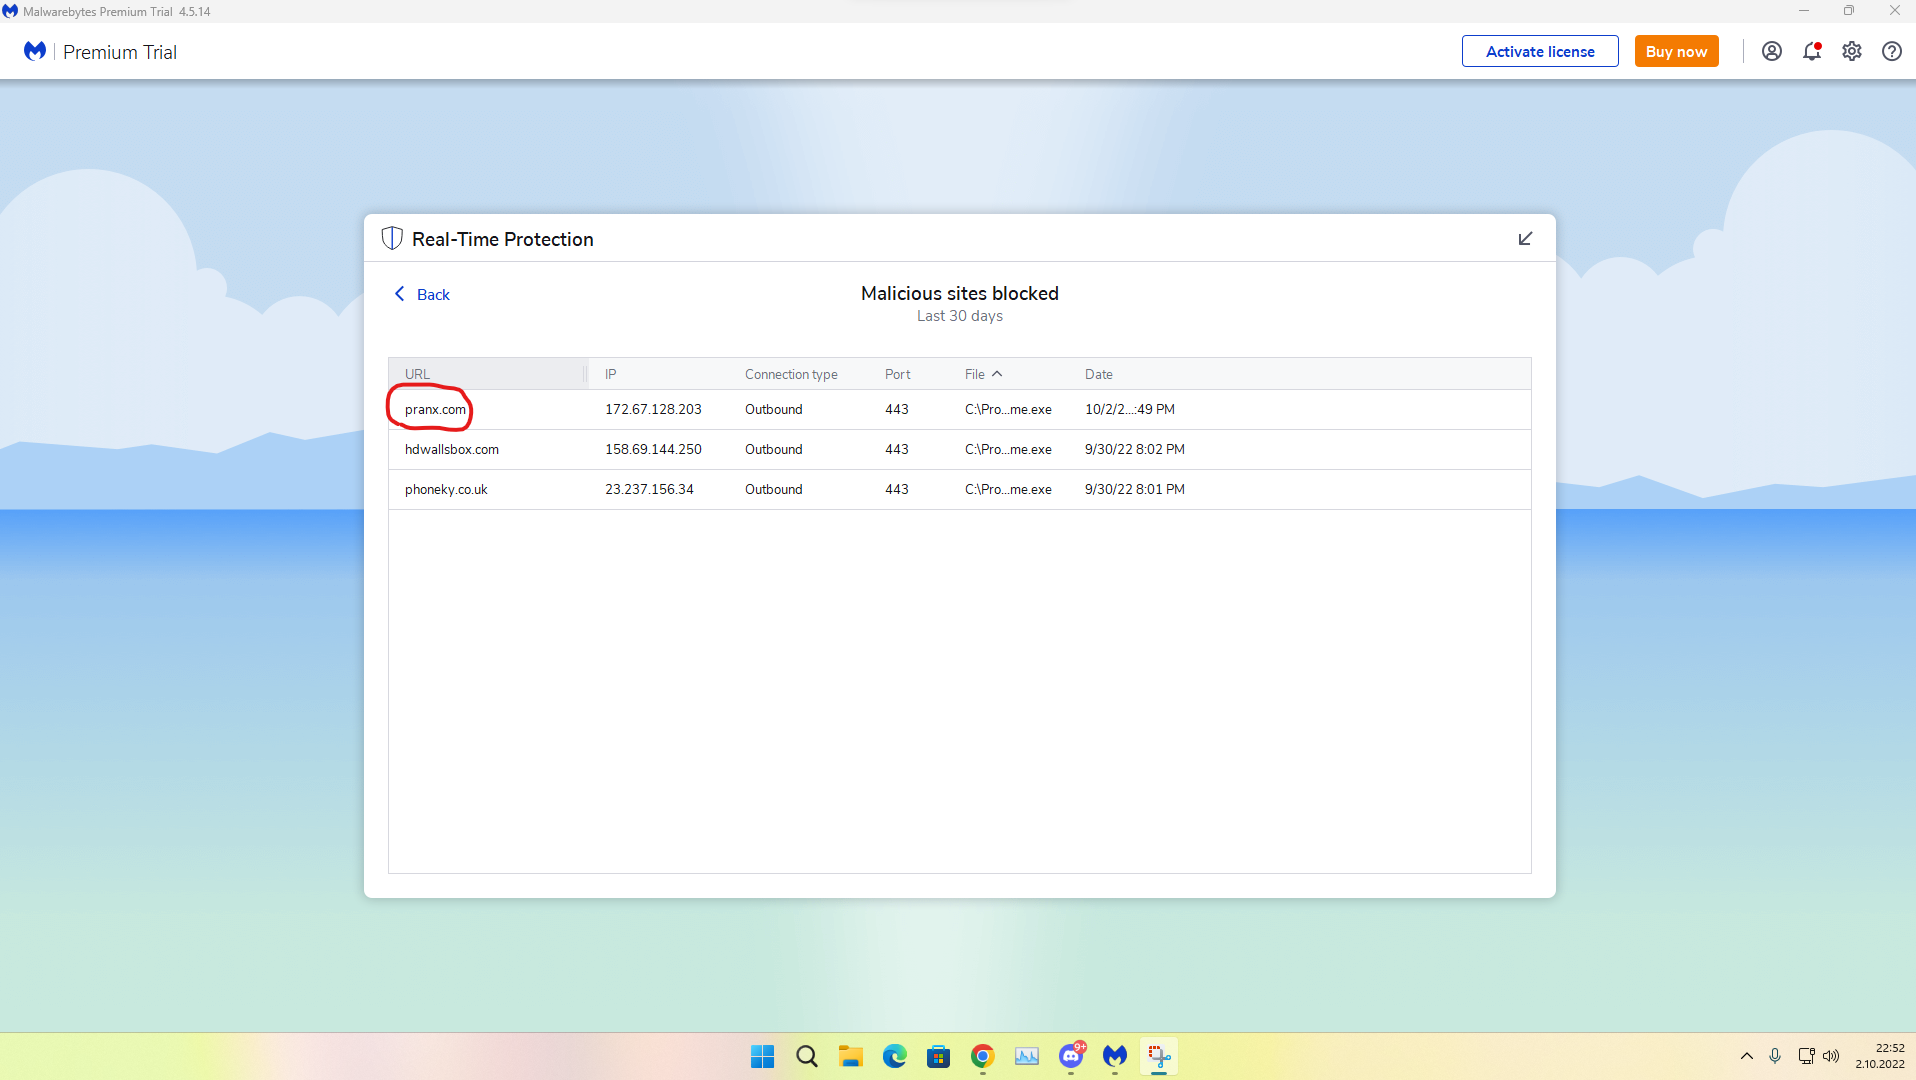Toggle File column sort arrow
This screenshot has width=1916, height=1080.
(997, 374)
